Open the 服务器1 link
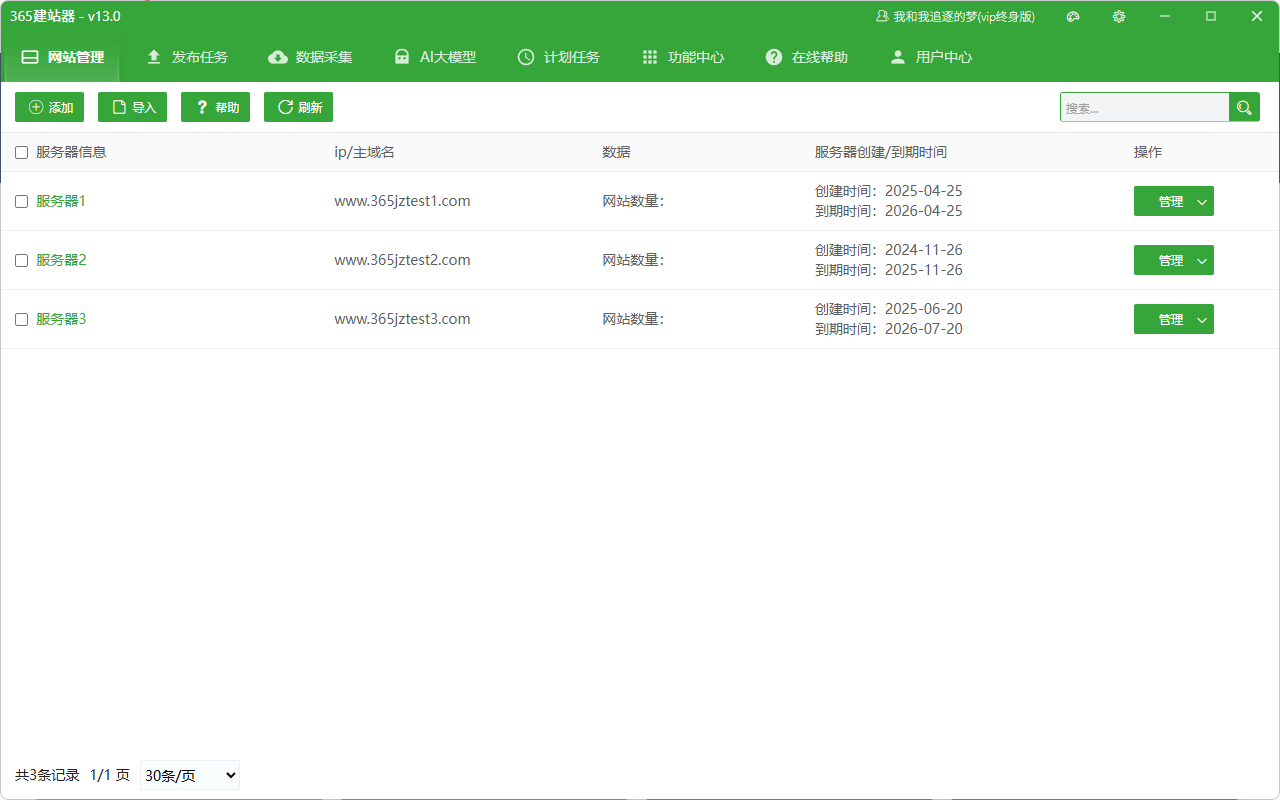The height and width of the screenshot is (800, 1280). tap(61, 201)
